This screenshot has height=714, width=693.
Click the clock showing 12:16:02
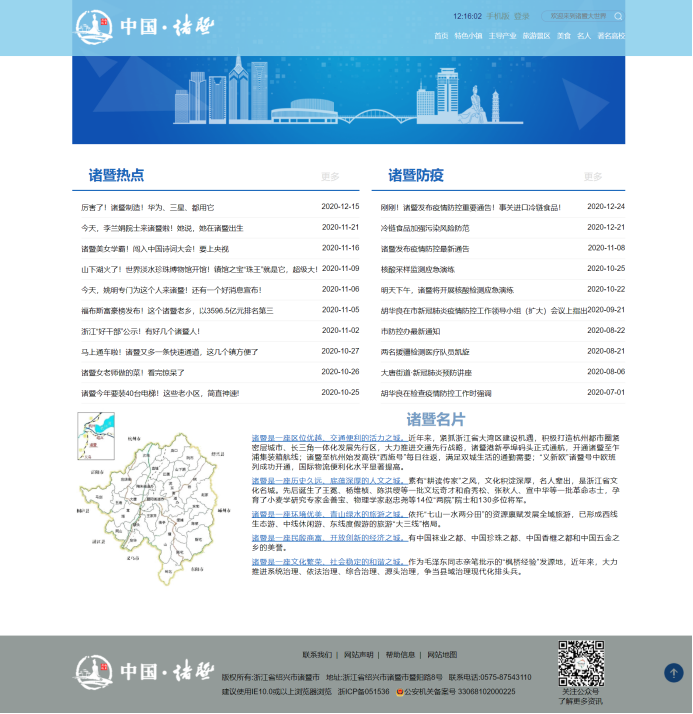(x=467, y=16)
